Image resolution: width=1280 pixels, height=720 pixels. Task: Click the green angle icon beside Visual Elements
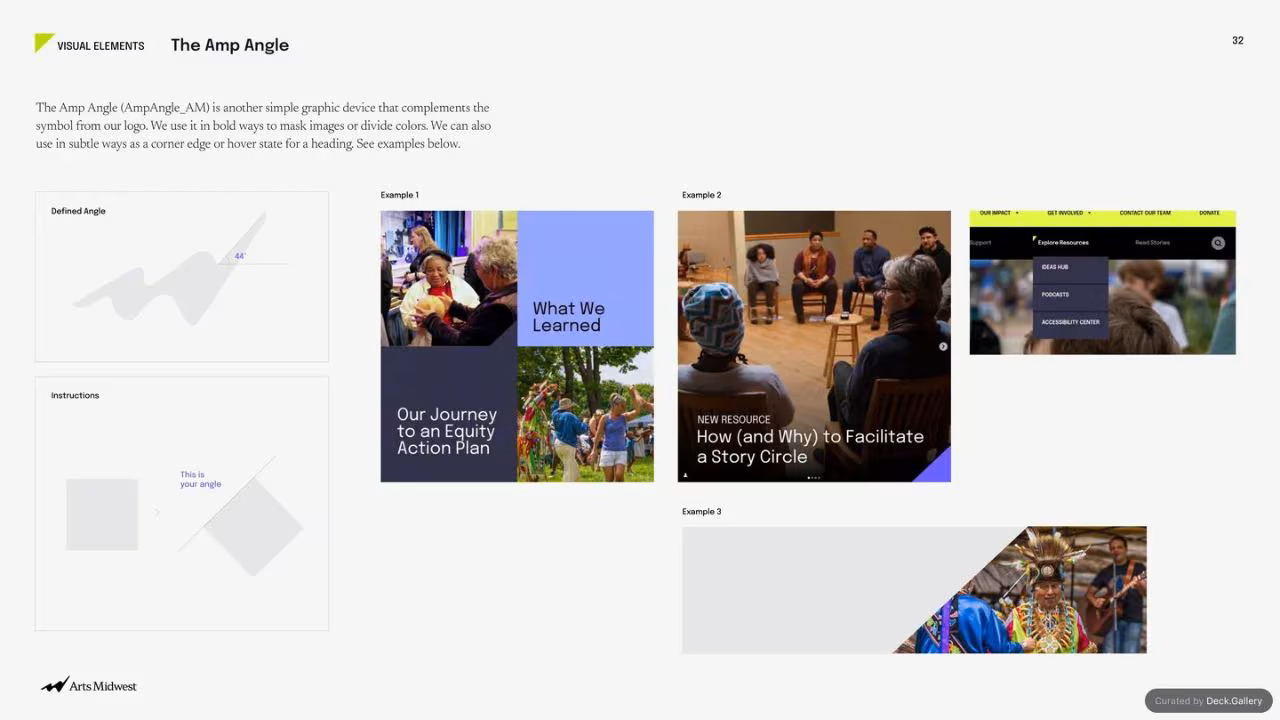44,43
